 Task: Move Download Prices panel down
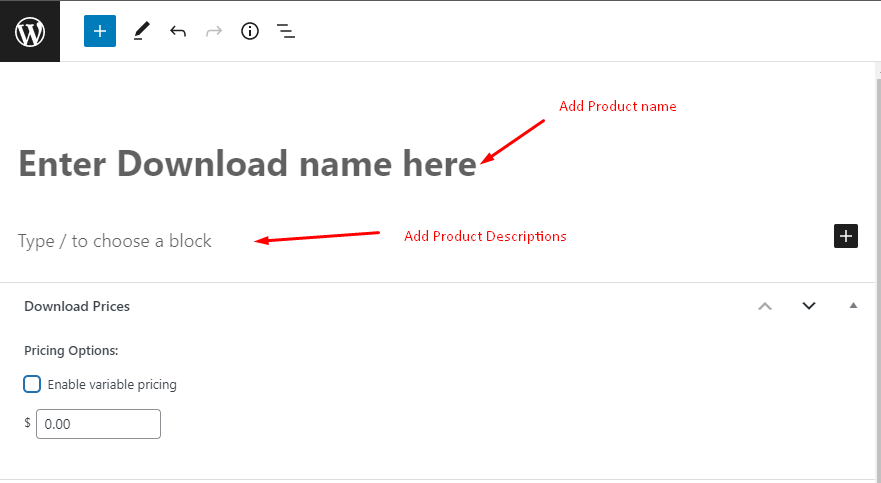809,306
